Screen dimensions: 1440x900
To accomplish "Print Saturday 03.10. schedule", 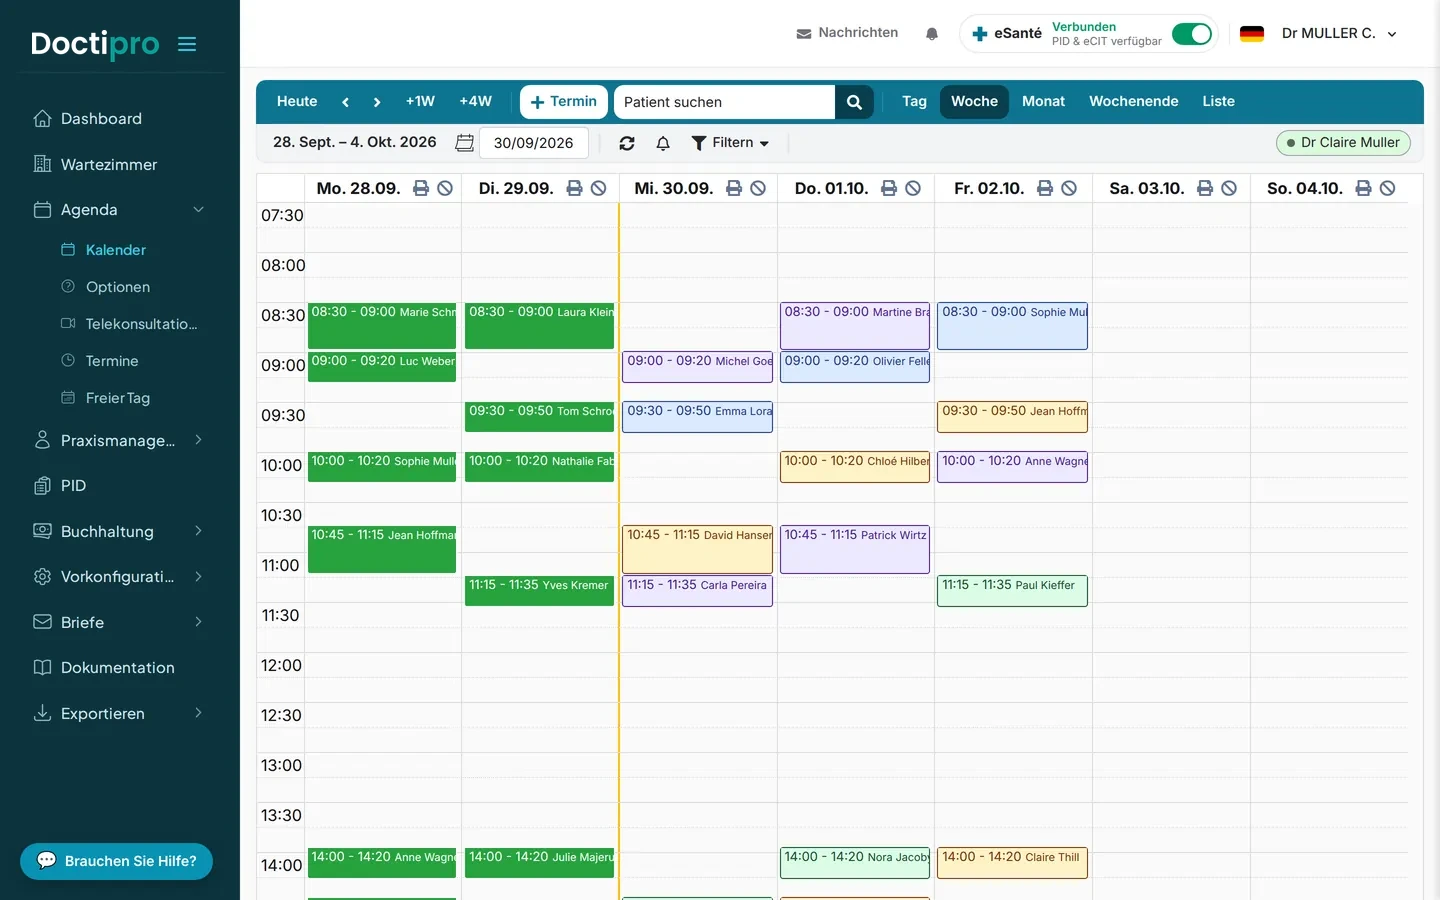I will tap(1205, 188).
